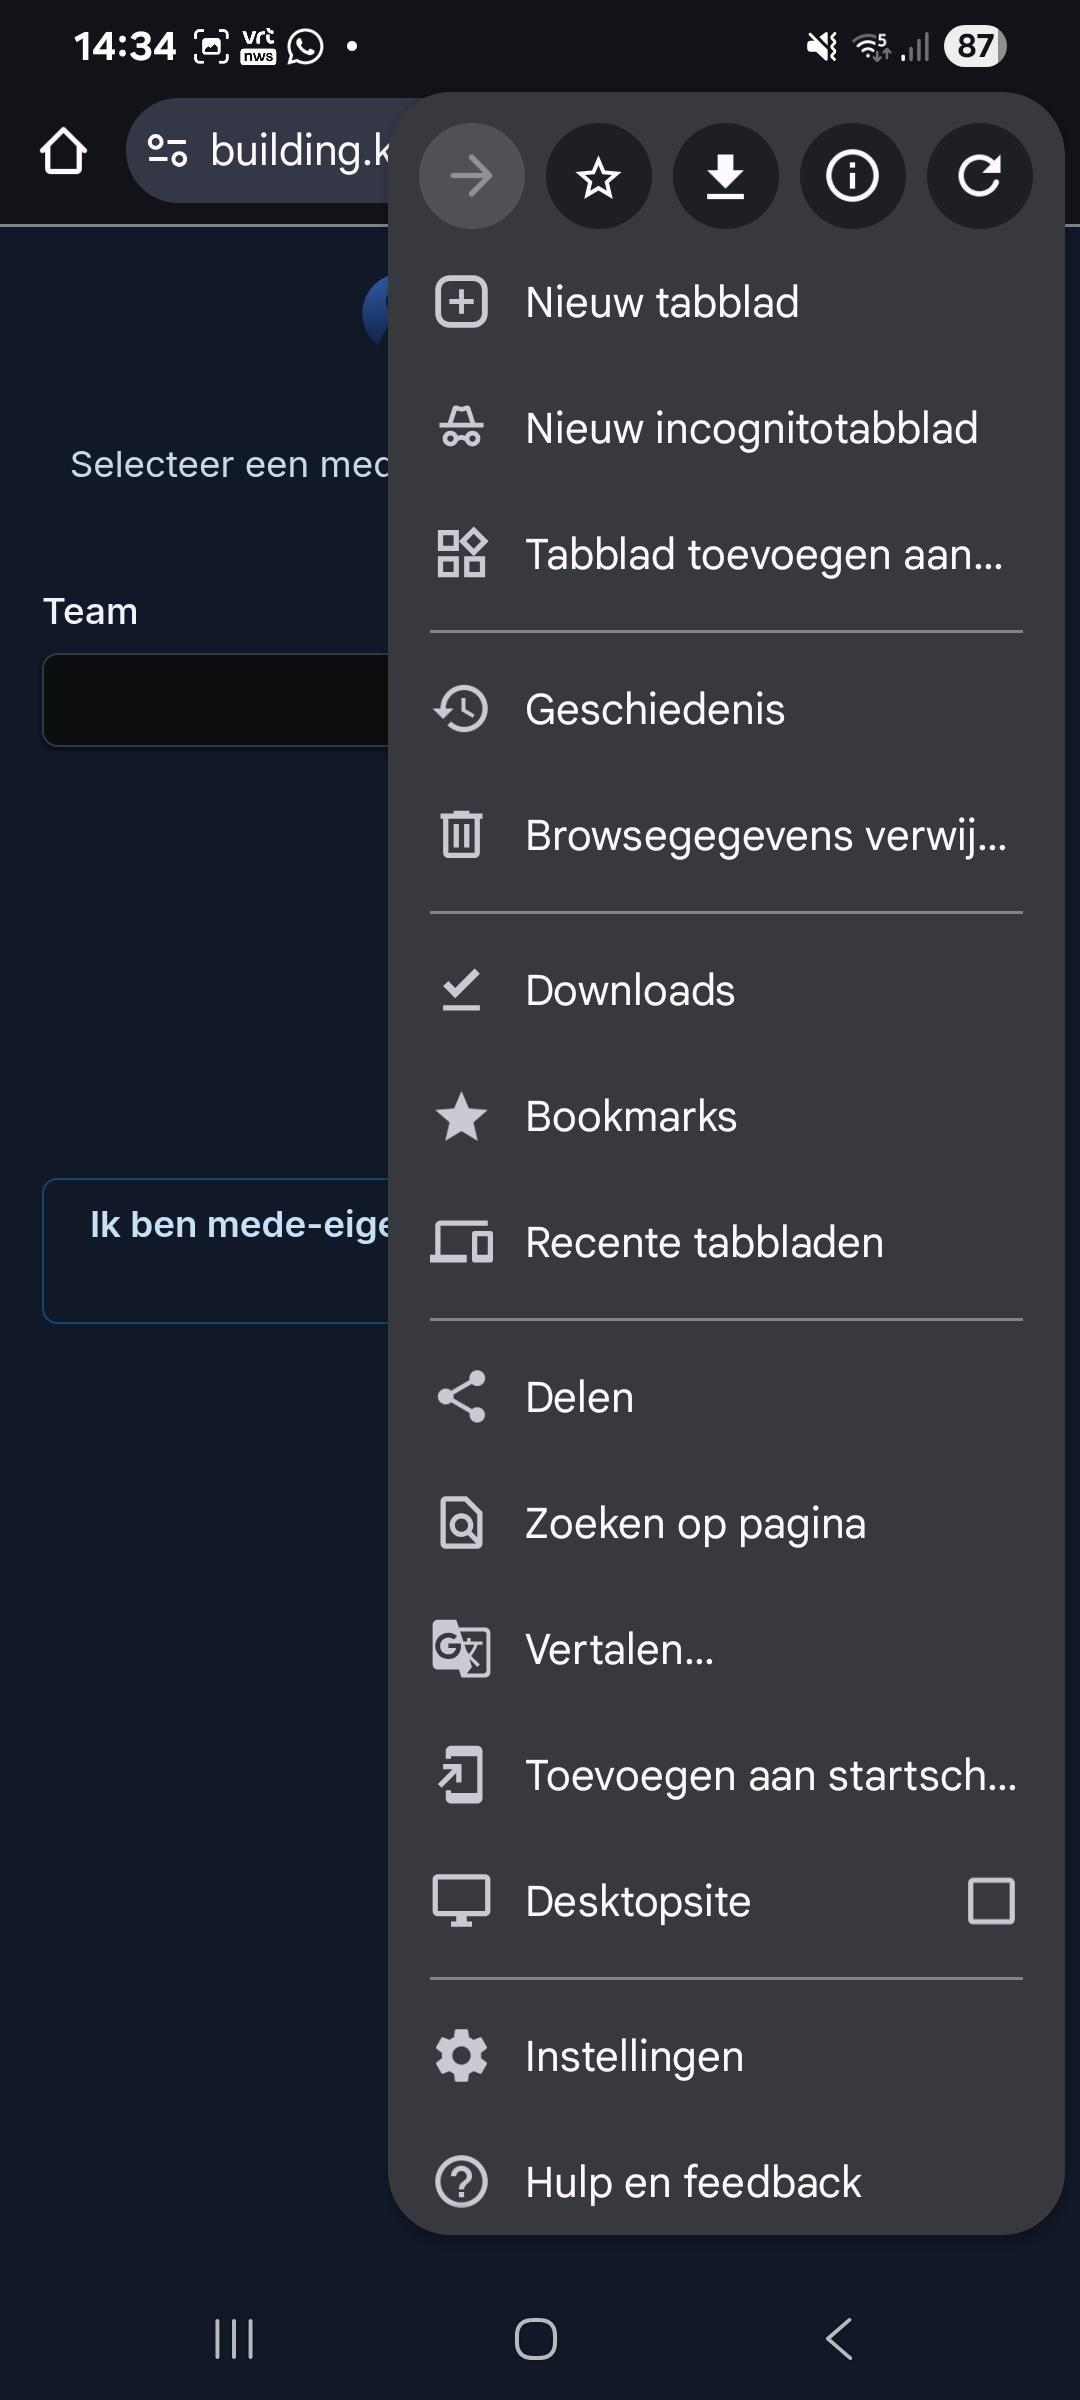The image size is (1080, 2400).
Task: Tap the forward arrow icon
Action: coord(471,177)
